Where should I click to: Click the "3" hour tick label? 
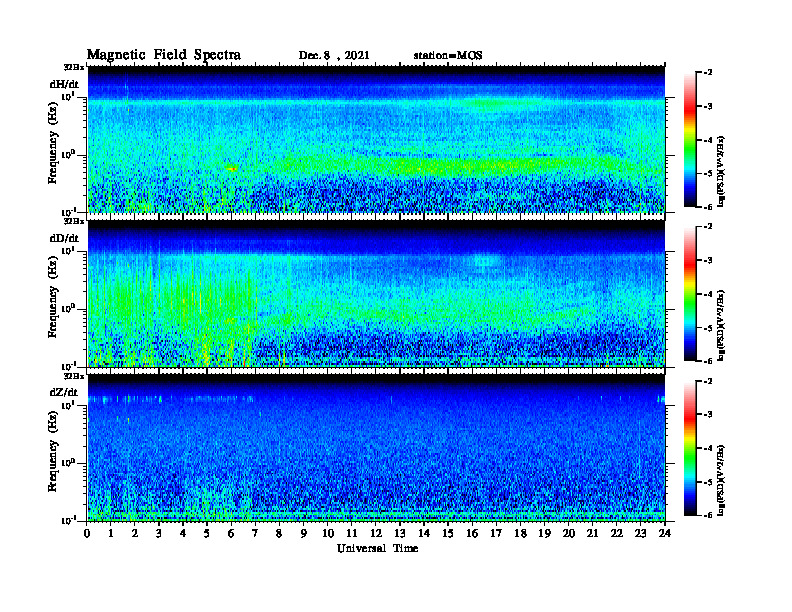coord(159,533)
